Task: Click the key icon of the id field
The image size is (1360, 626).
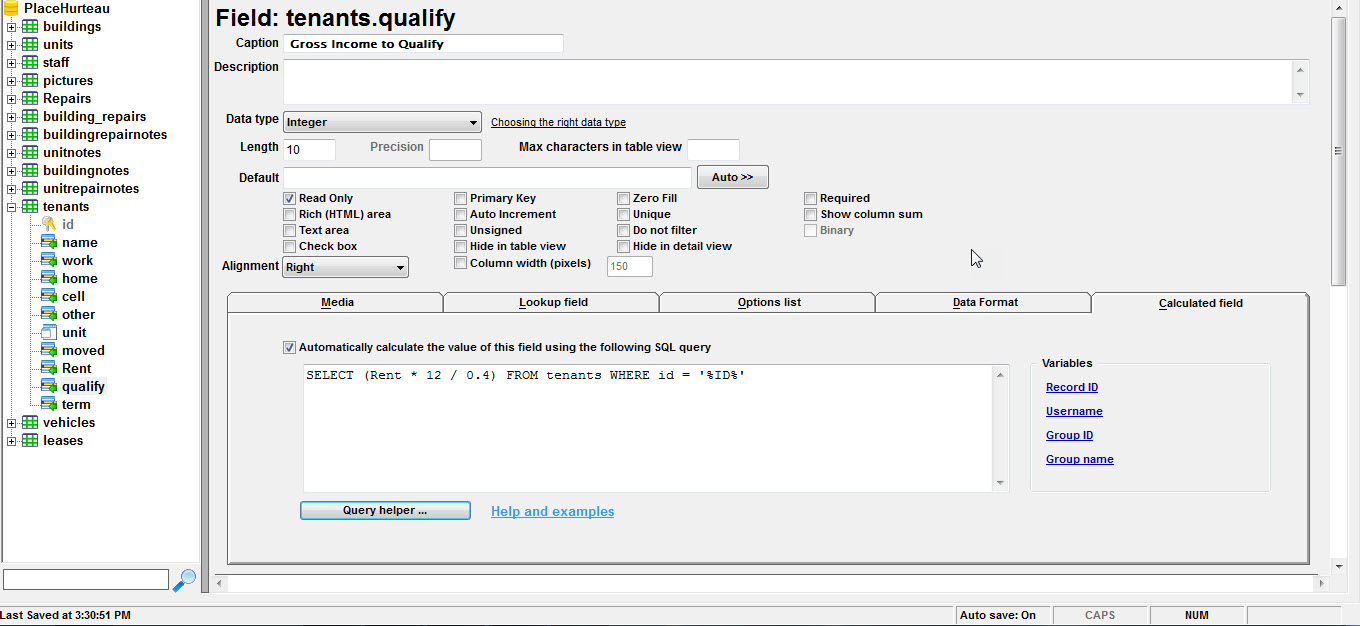Action: 49,225
